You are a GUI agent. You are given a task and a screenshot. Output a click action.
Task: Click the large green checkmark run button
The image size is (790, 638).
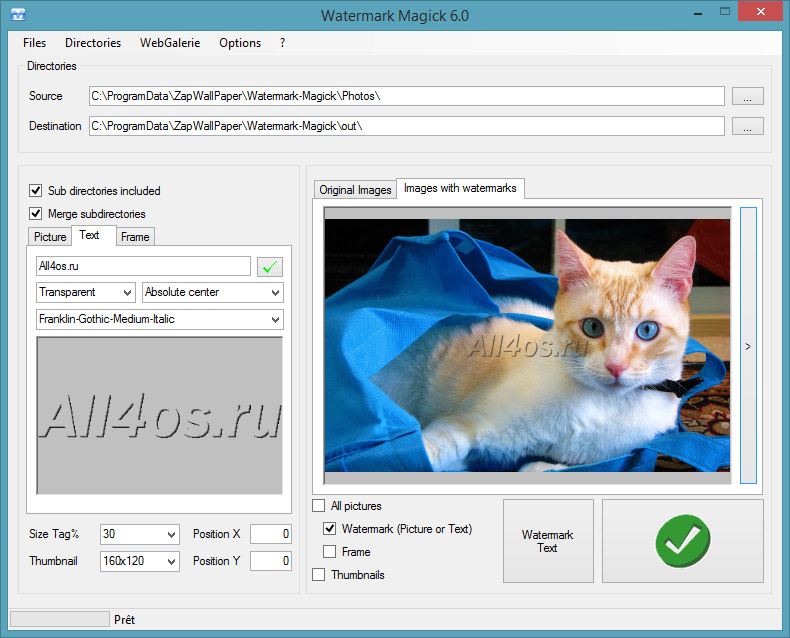(x=683, y=541)
